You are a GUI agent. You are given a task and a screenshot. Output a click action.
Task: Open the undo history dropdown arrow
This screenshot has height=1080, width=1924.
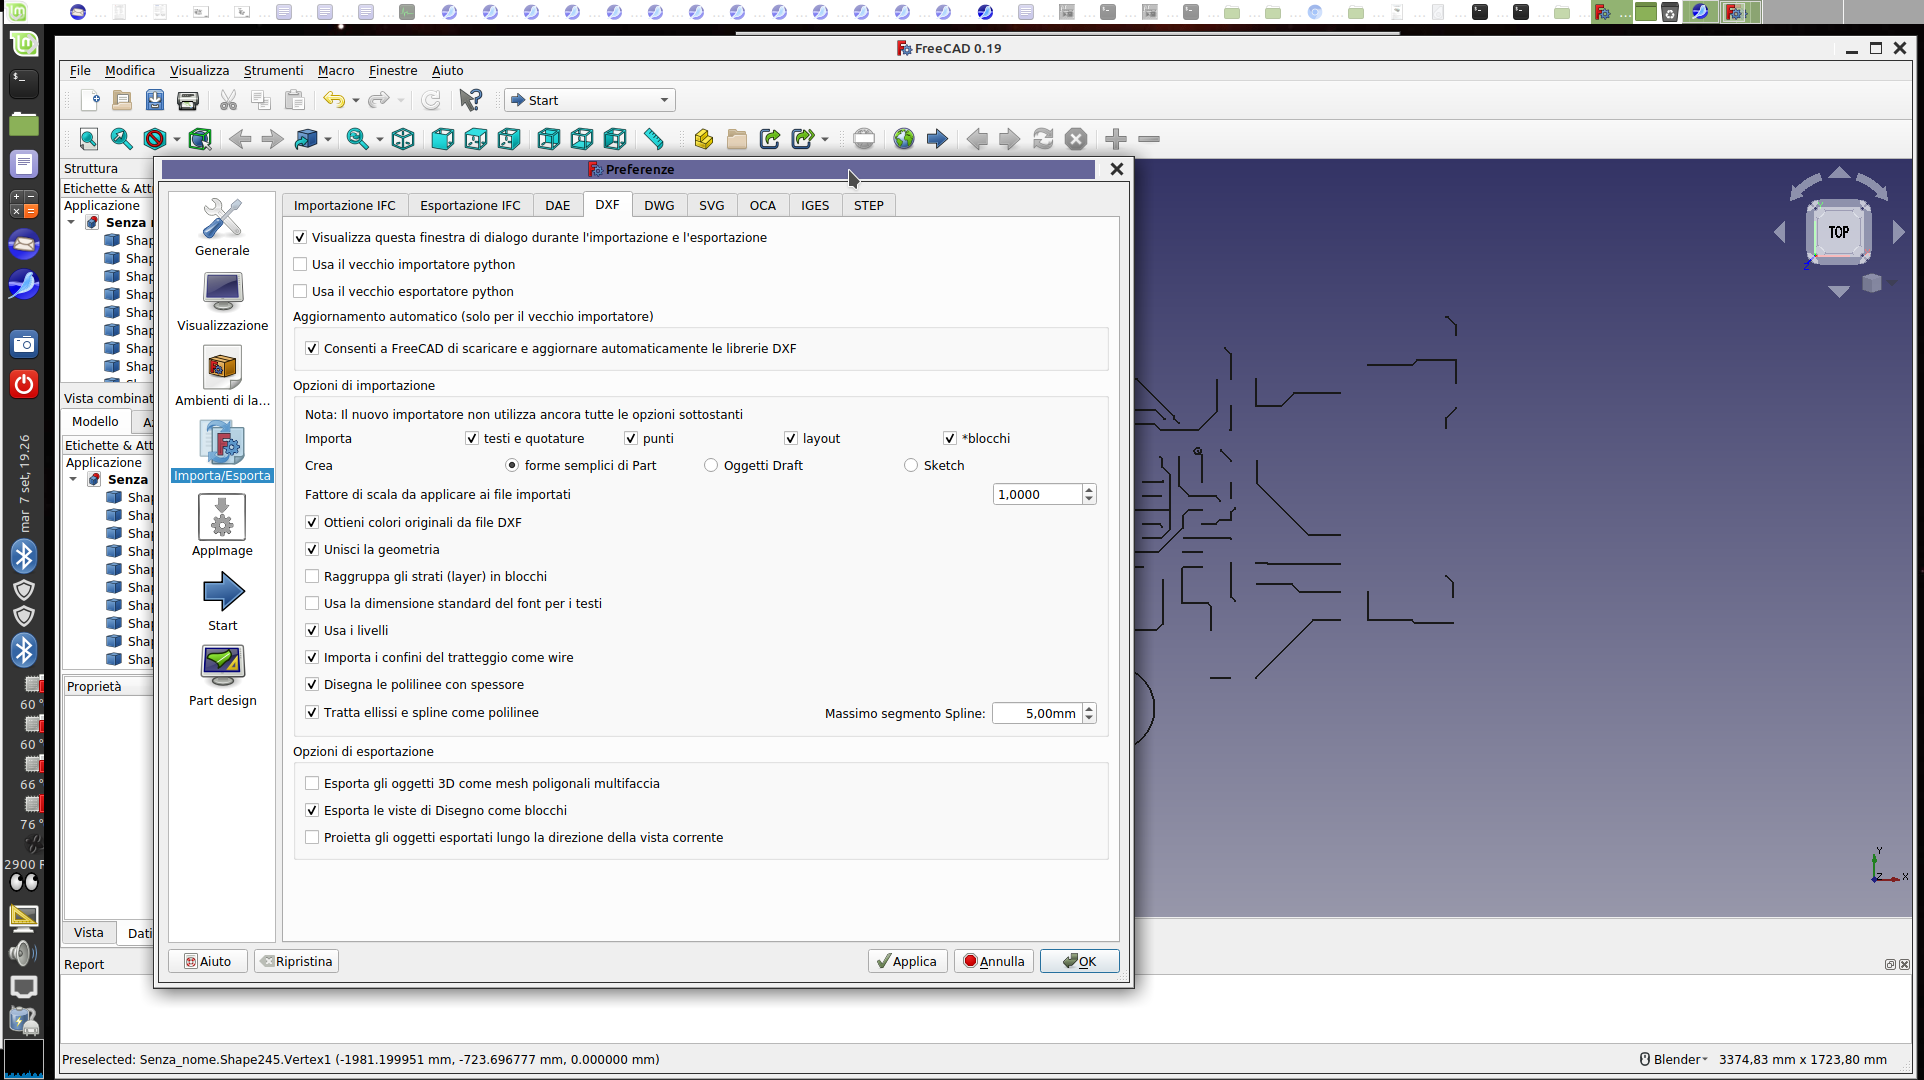click(356, 101)
